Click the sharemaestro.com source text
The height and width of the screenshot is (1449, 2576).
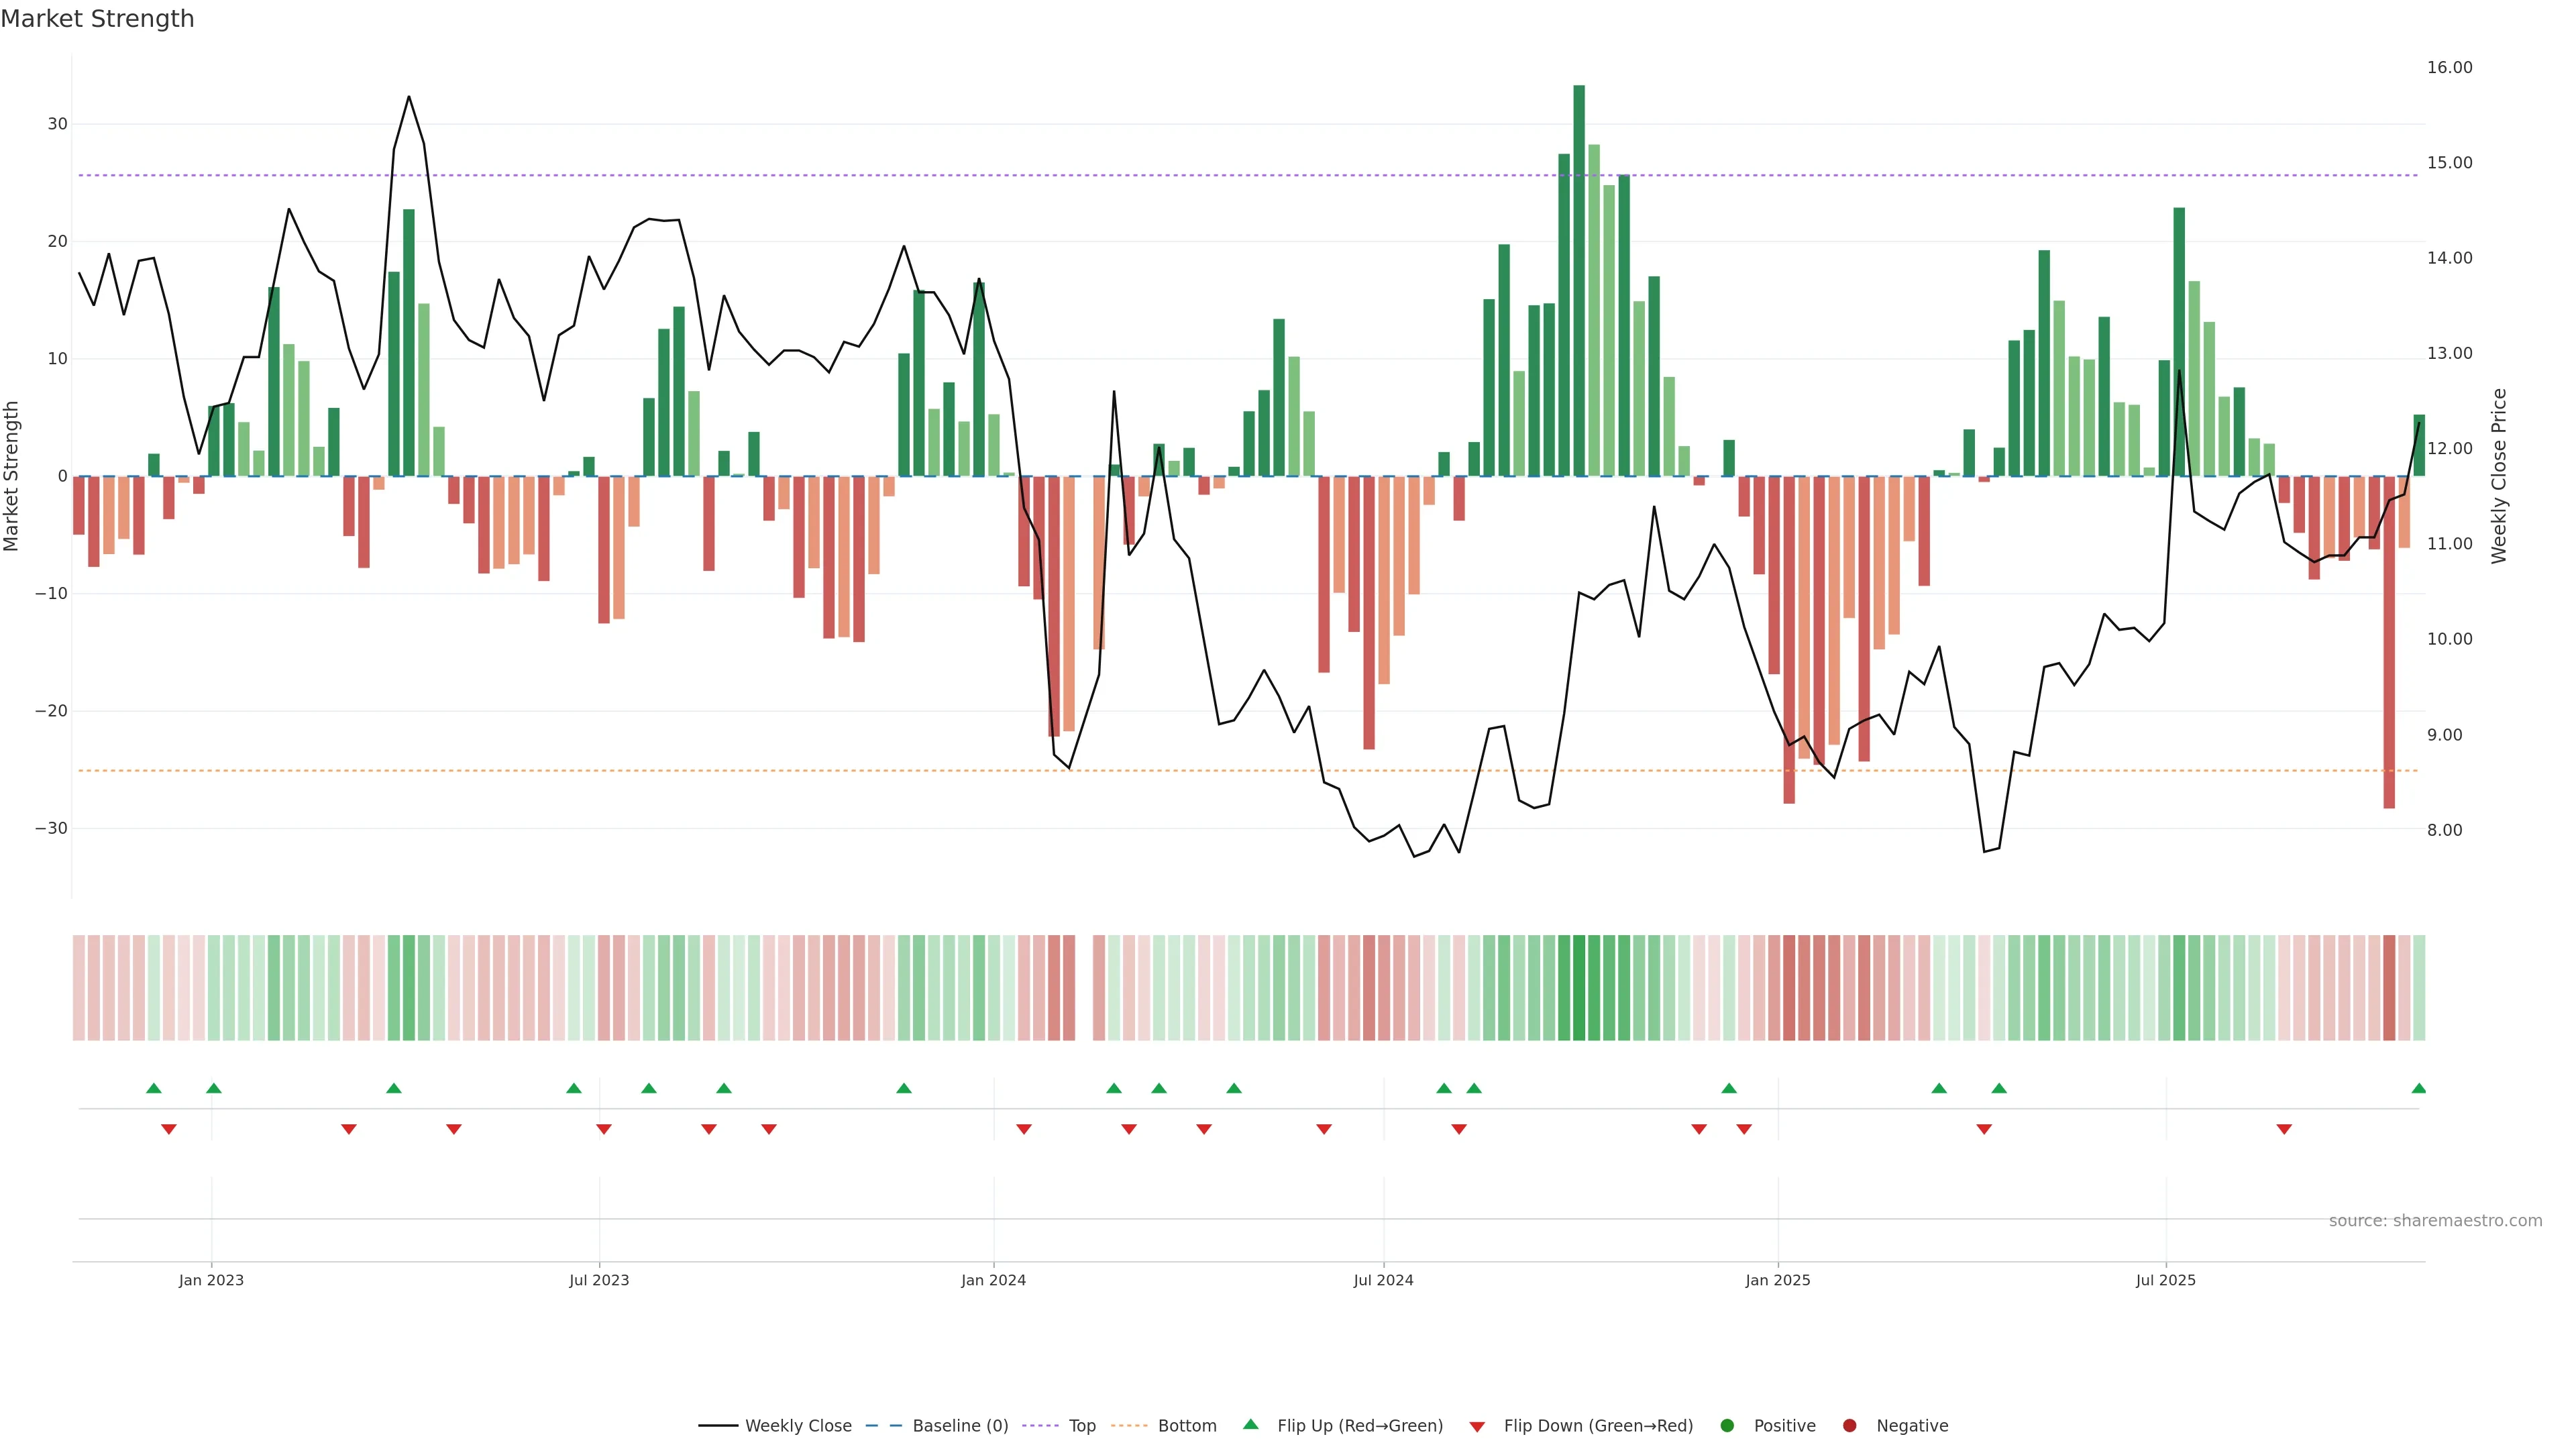tap(2435, 1221)
